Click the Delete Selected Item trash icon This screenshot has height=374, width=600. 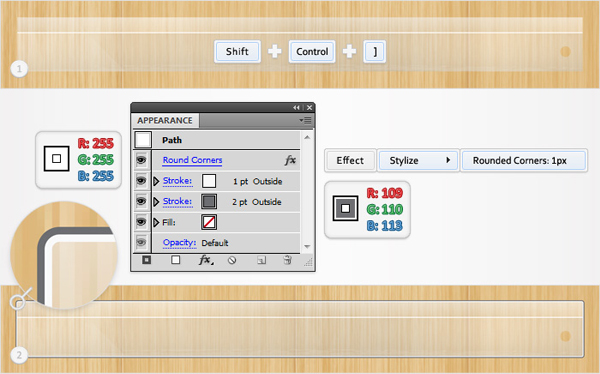click(287, 260)
